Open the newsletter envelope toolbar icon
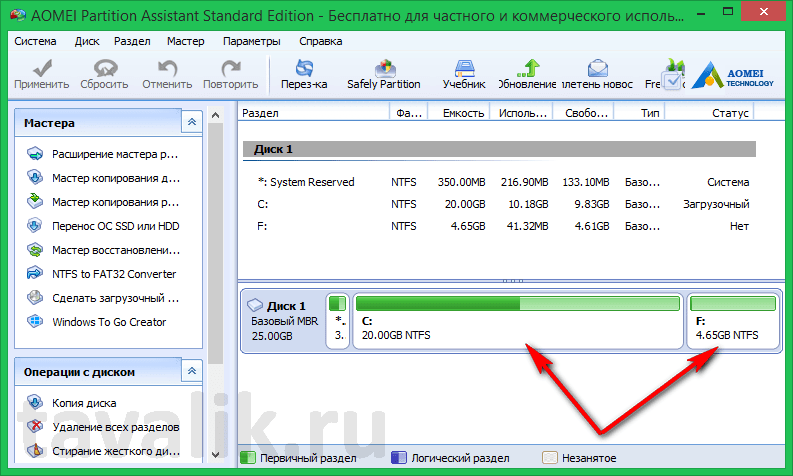This screenshot has width=793, height=476. [x=598, y=68]
